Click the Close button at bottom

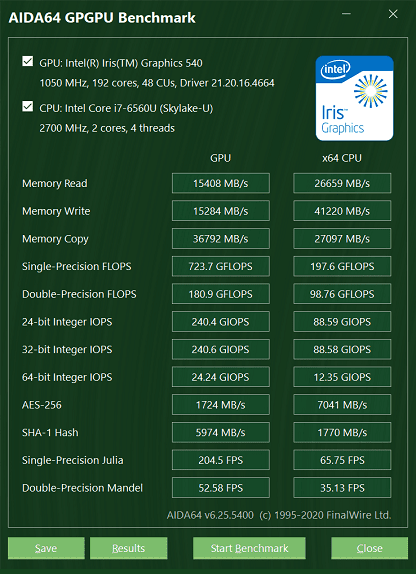369,548
